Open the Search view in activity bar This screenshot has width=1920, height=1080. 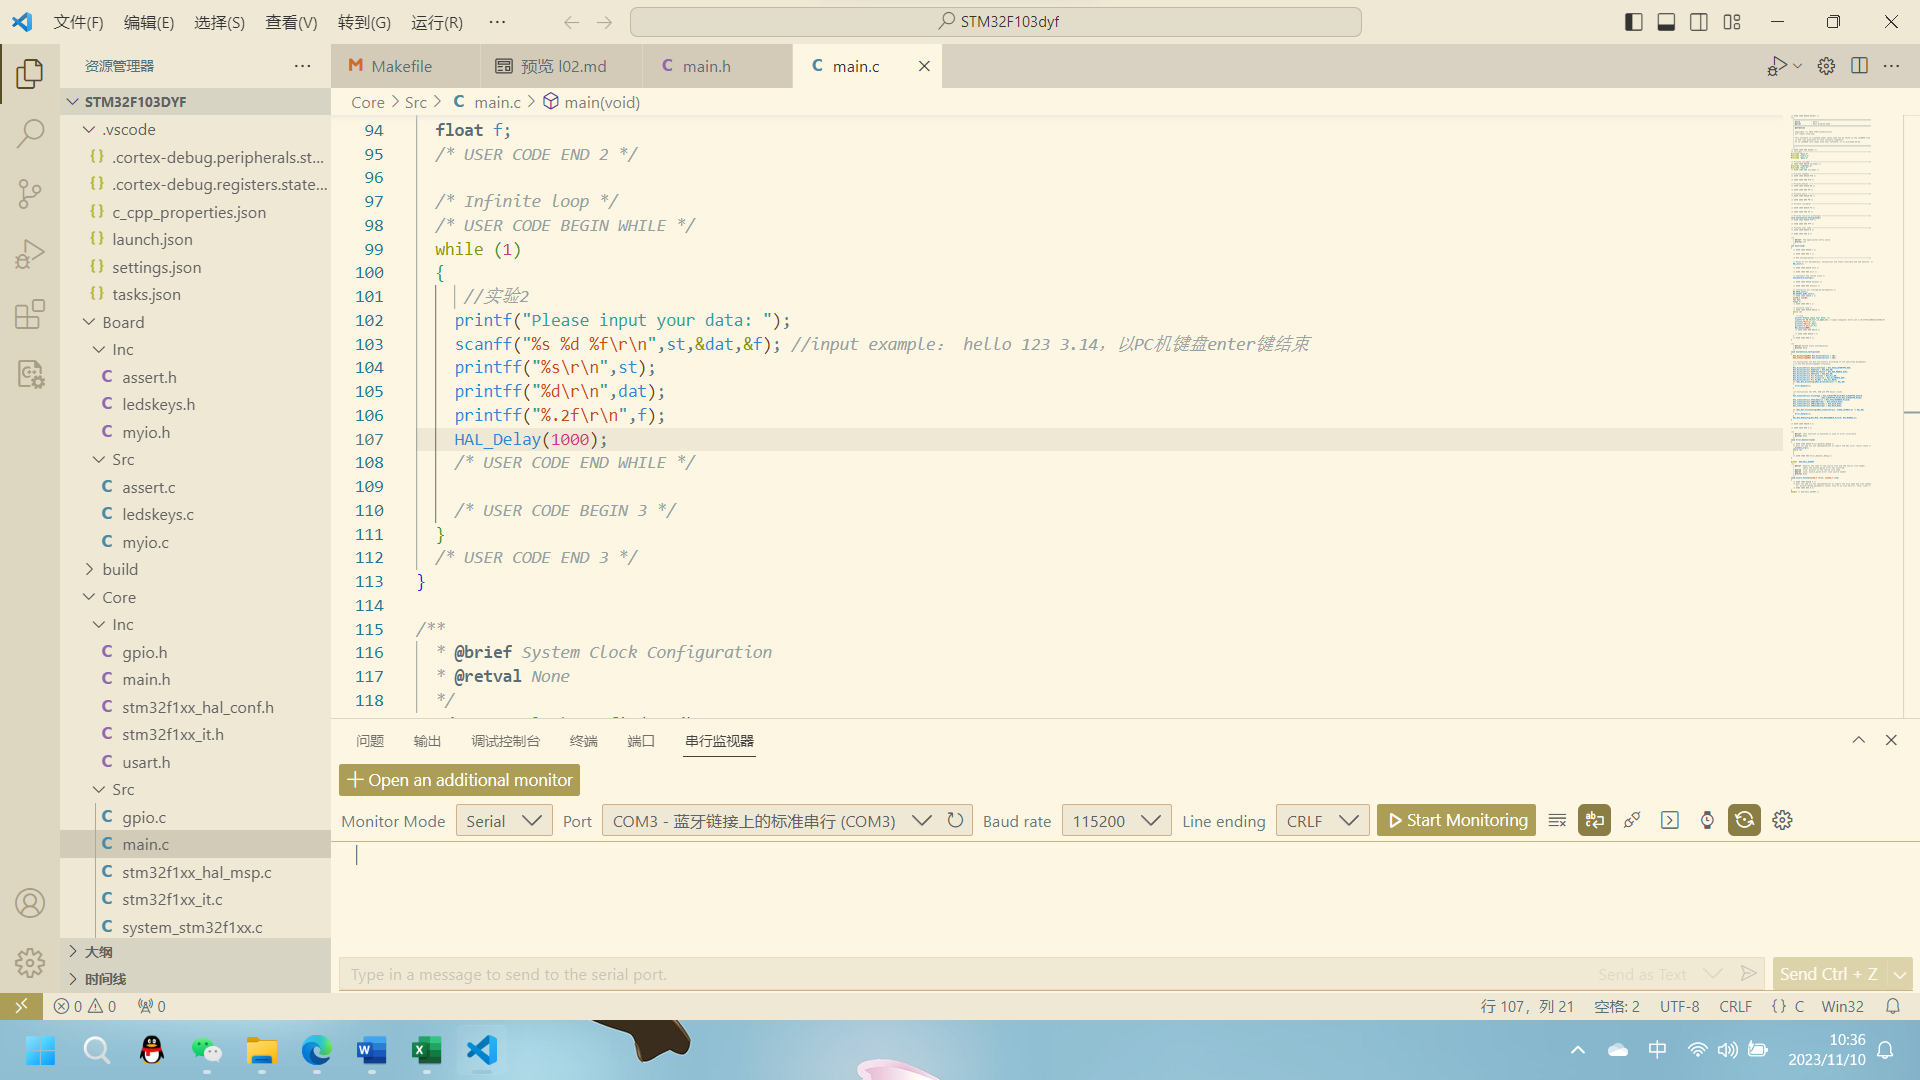[x=30, y=133]
